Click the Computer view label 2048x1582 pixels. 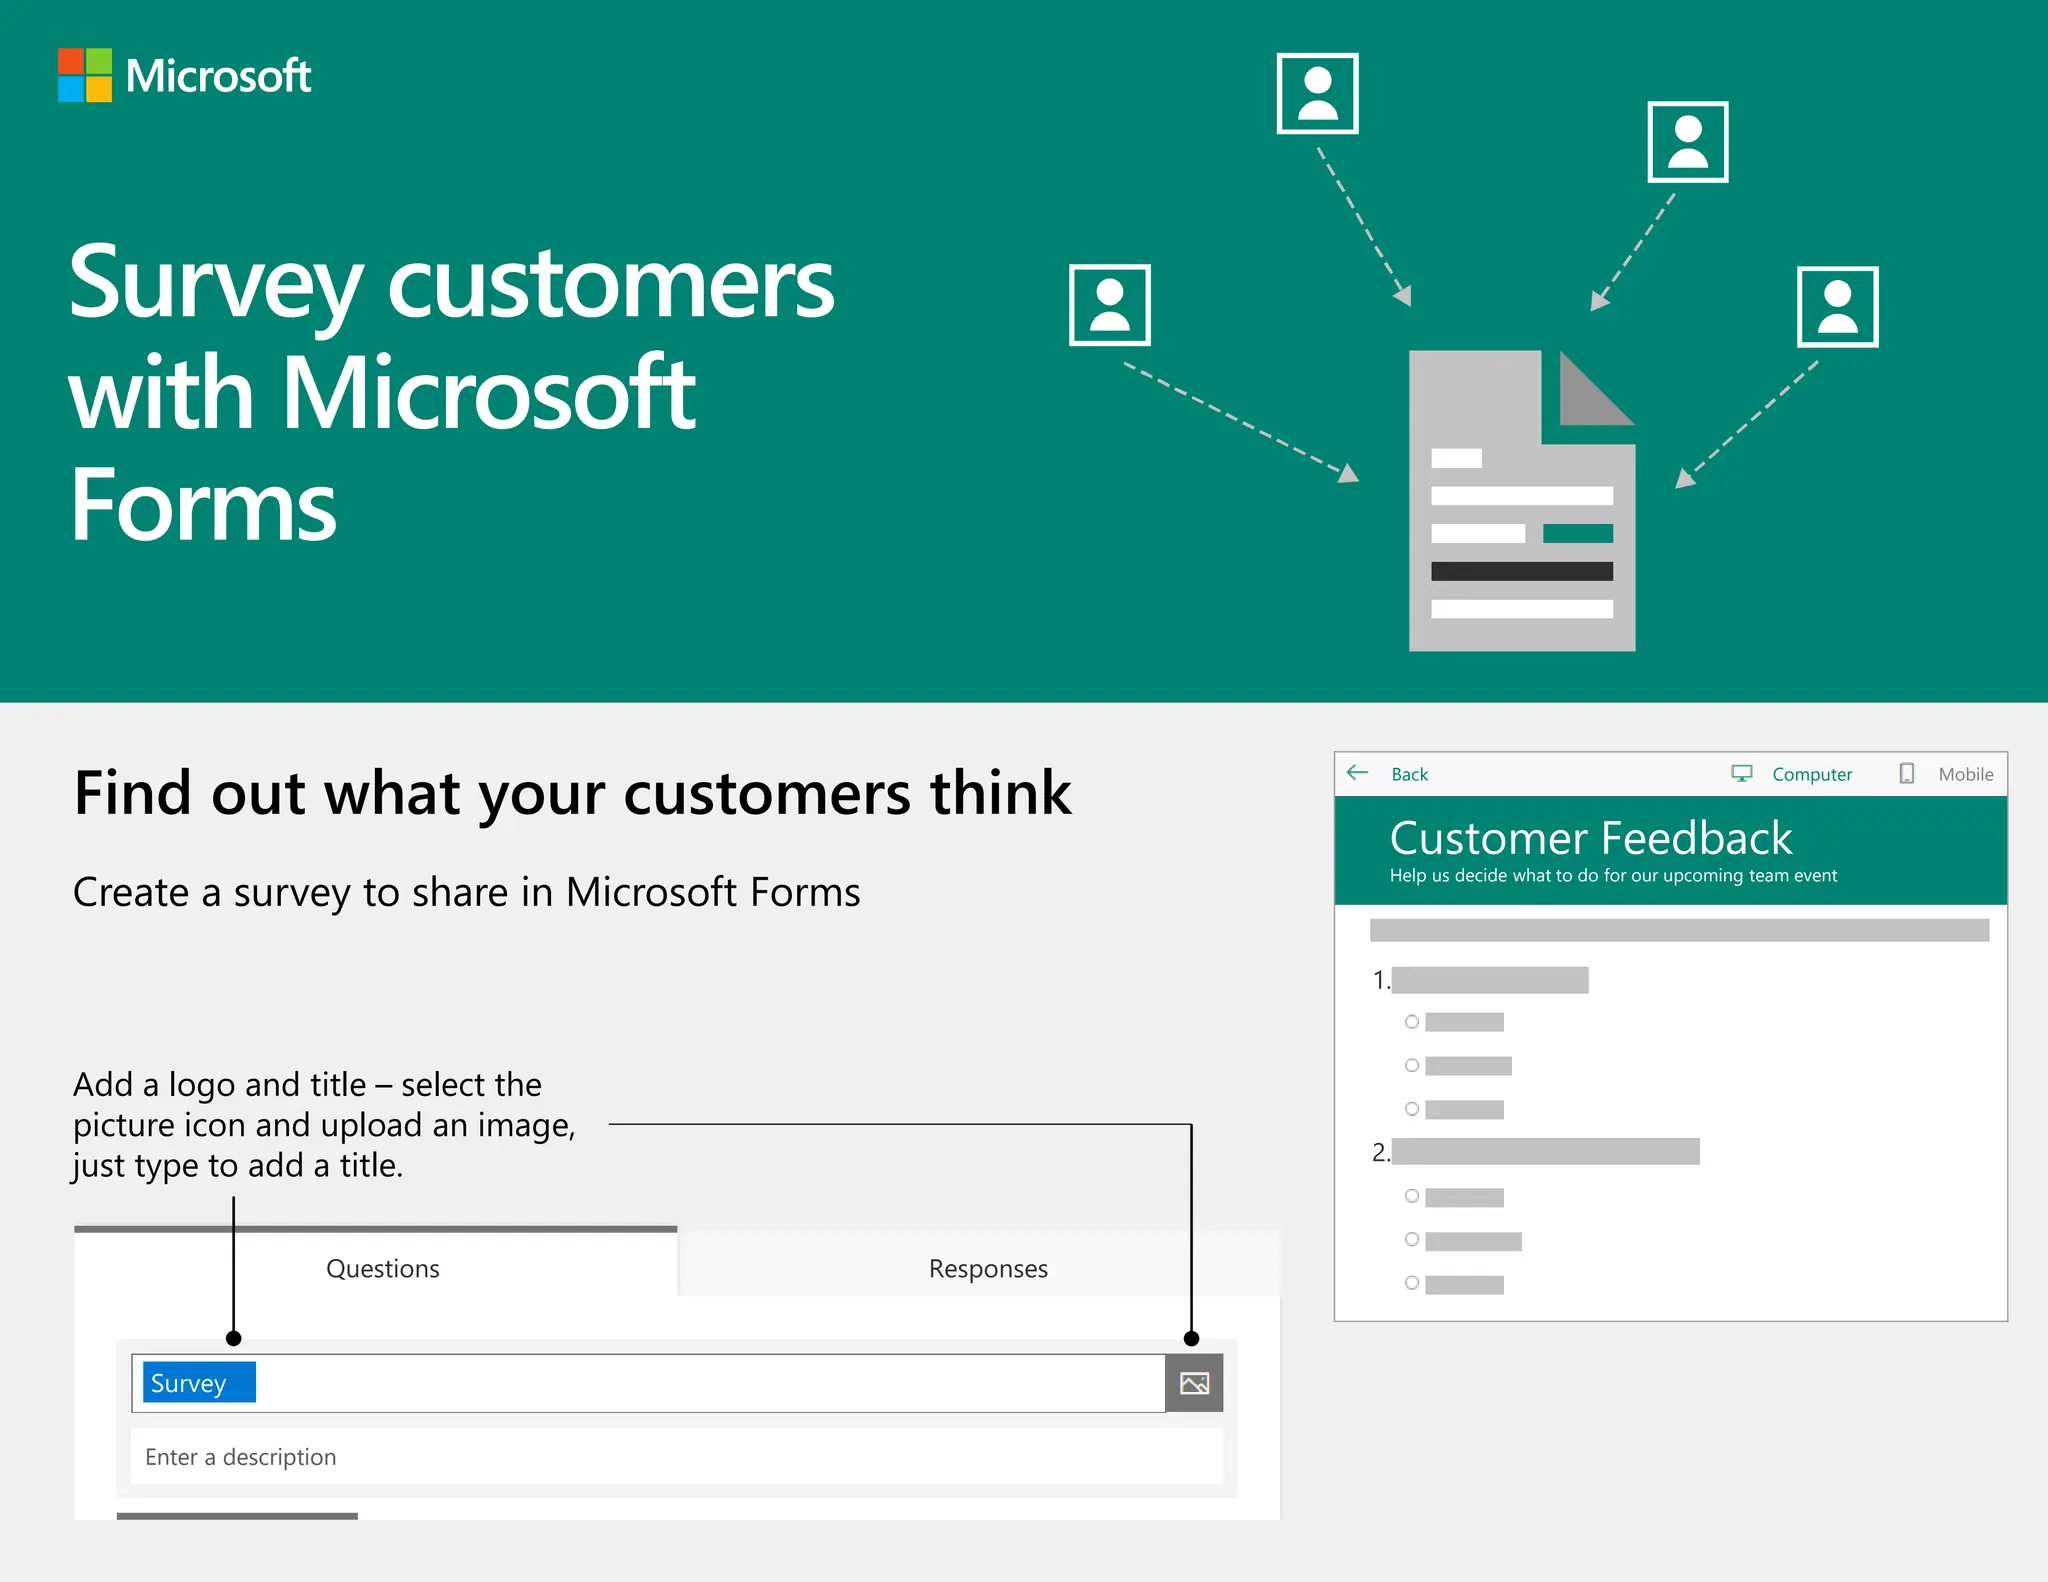point(1811,774)
